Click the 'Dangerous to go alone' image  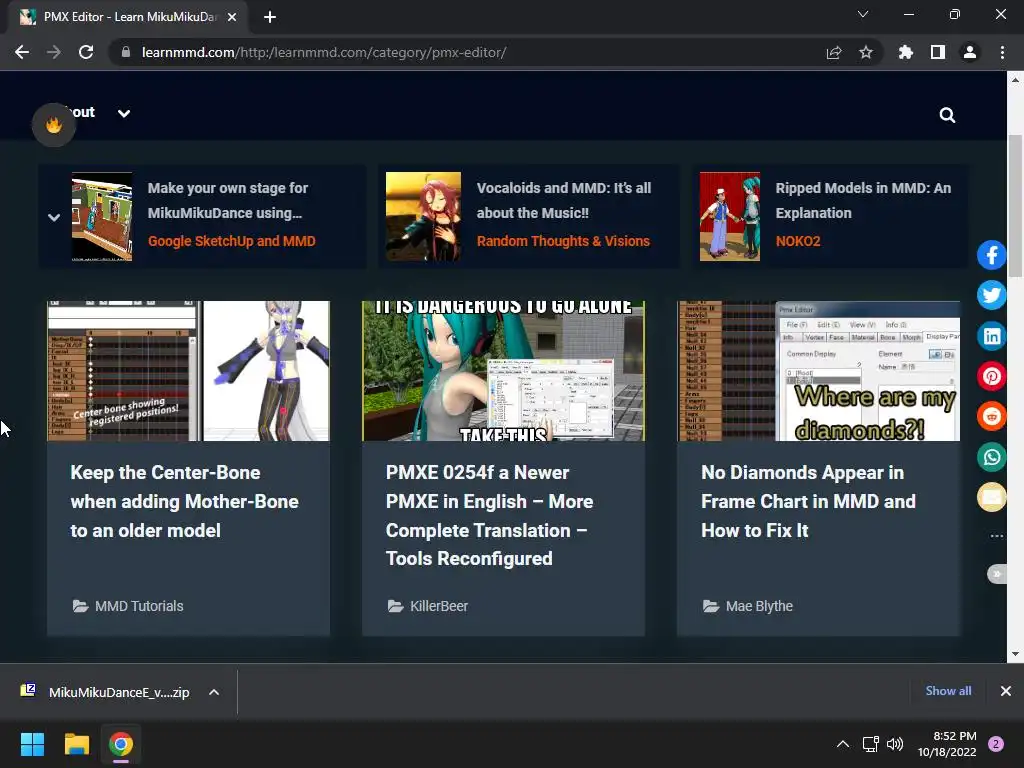504,371
